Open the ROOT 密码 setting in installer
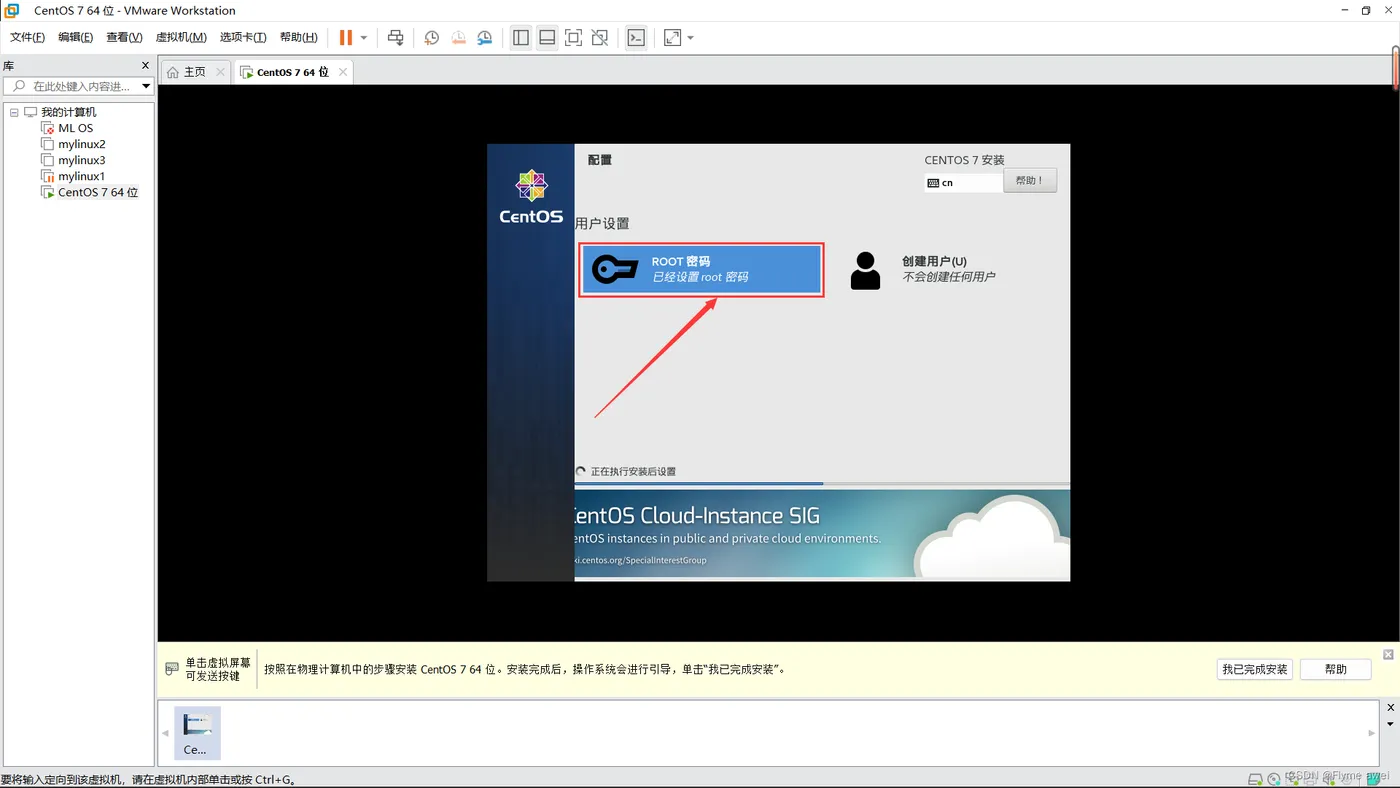 coord(701,269)
